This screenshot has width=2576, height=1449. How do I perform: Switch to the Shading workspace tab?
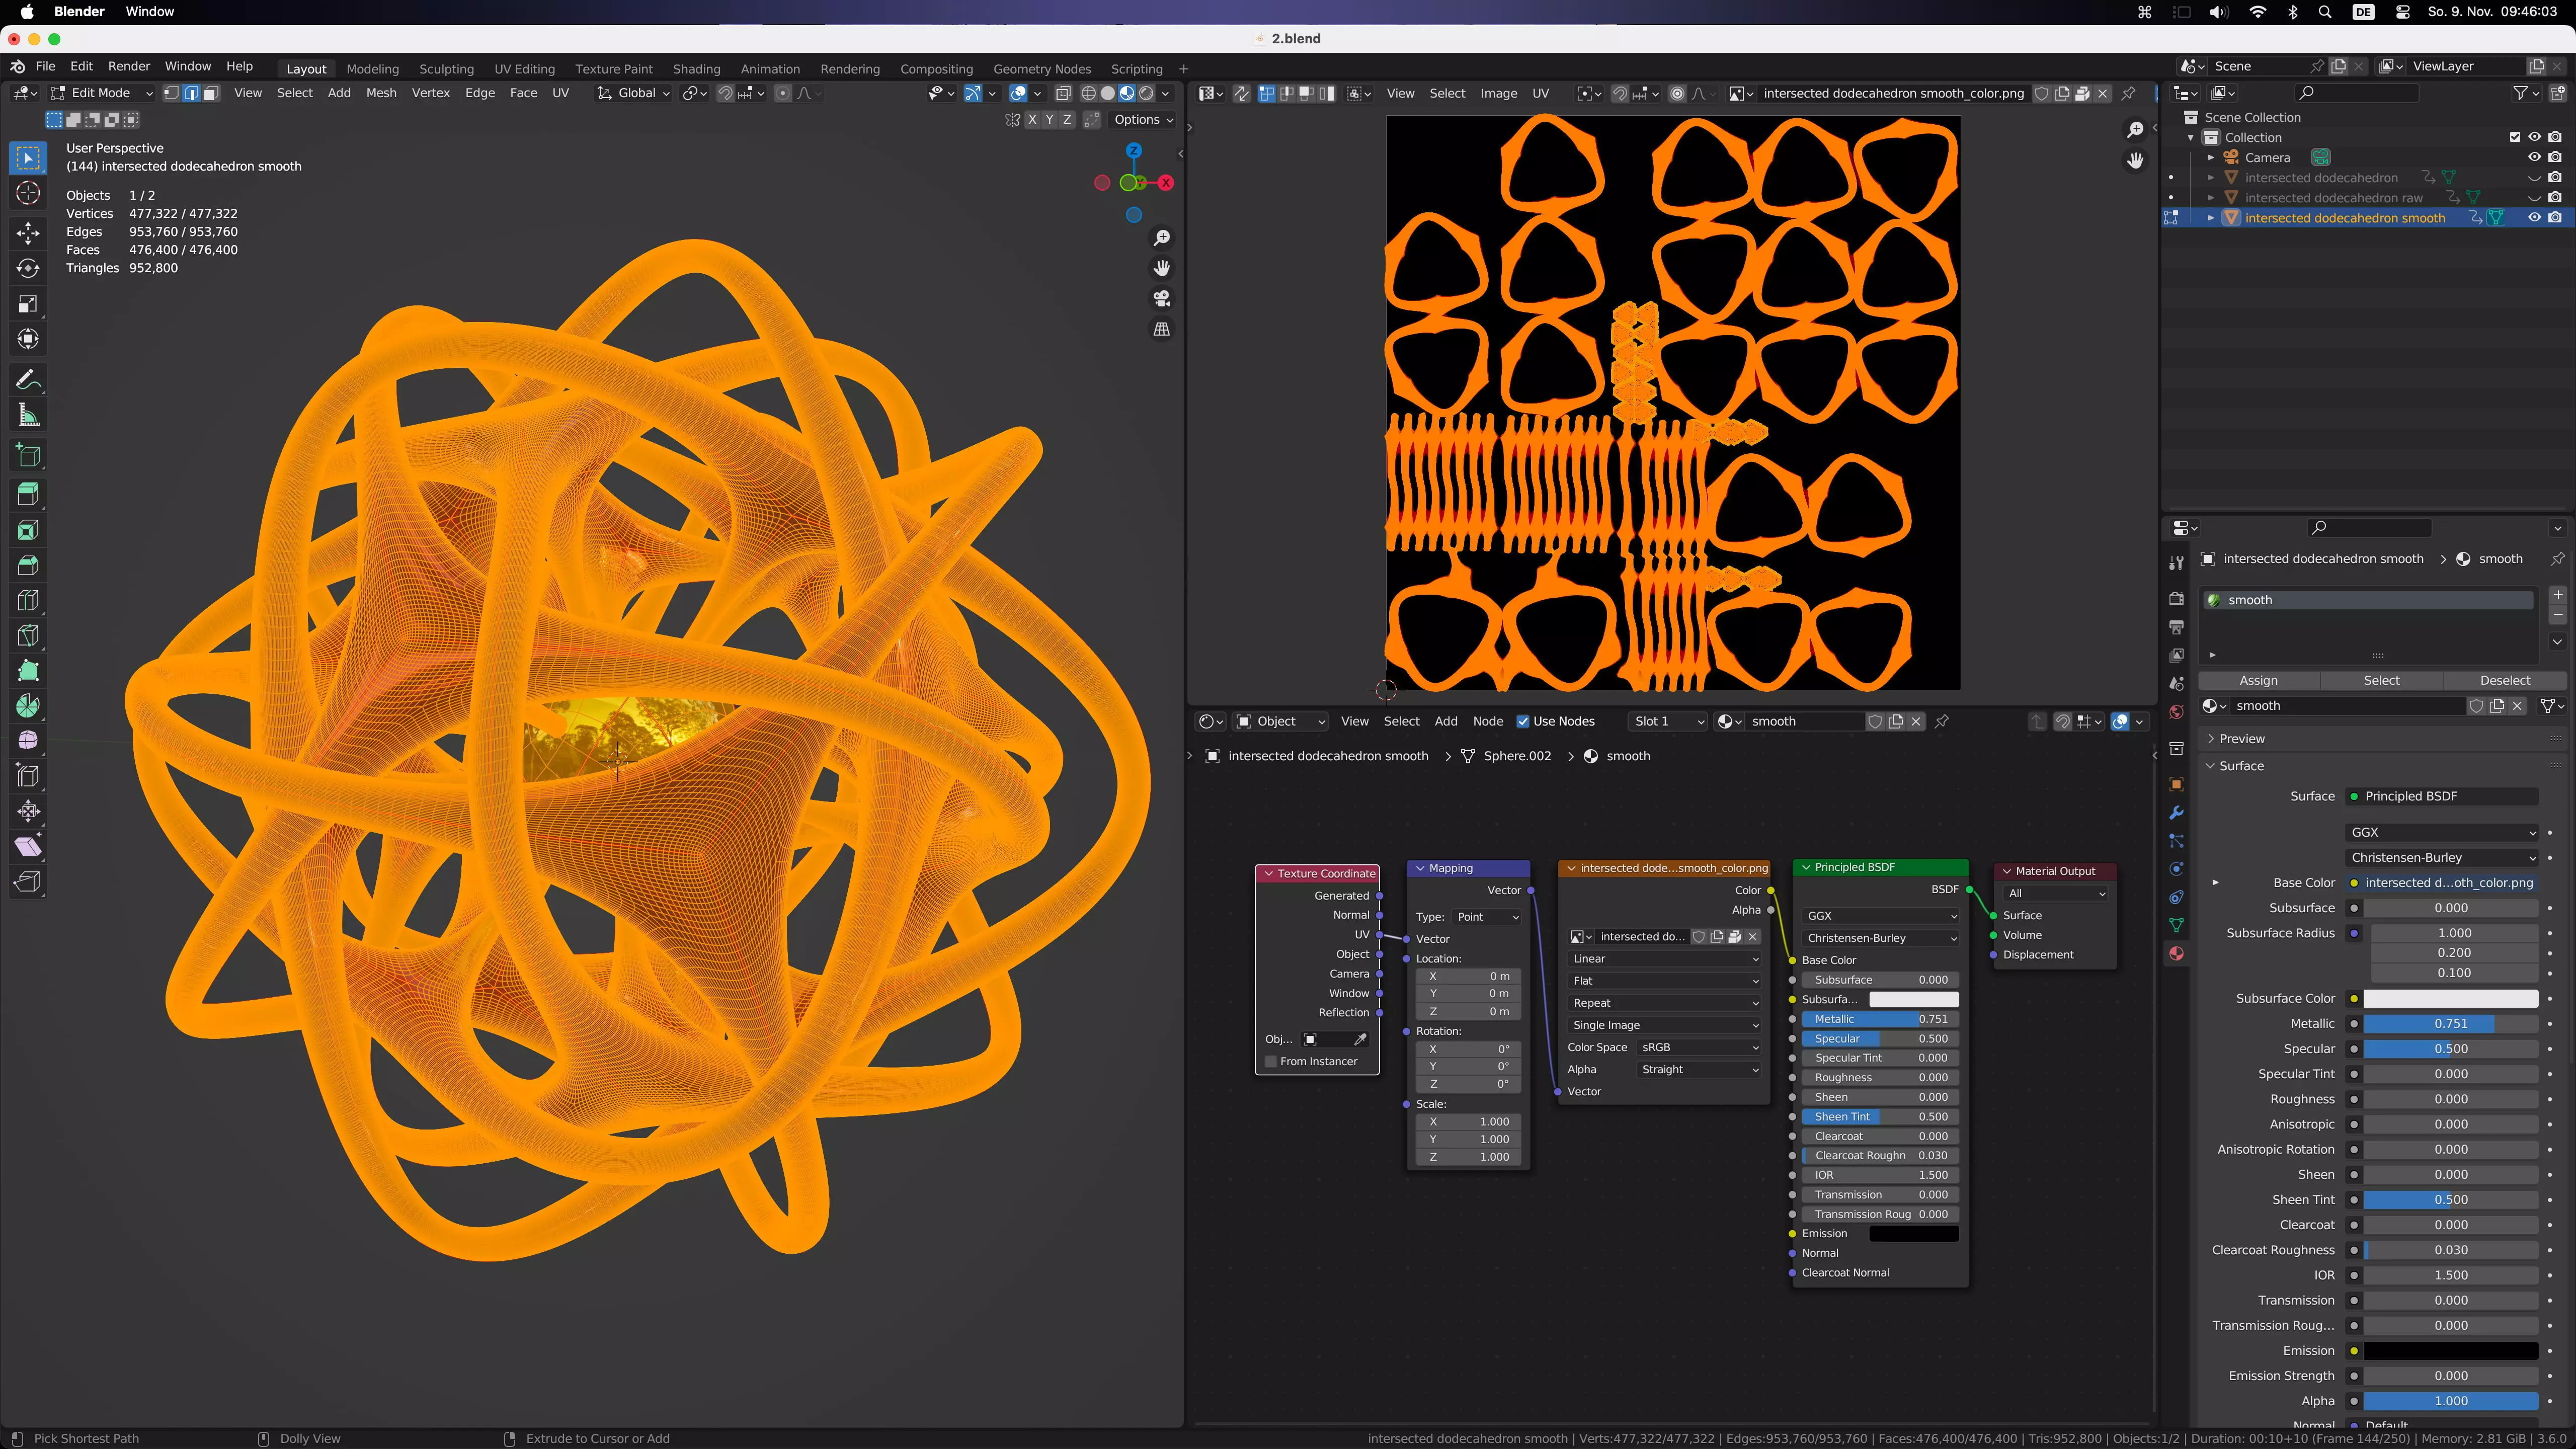tap(696, 69)
